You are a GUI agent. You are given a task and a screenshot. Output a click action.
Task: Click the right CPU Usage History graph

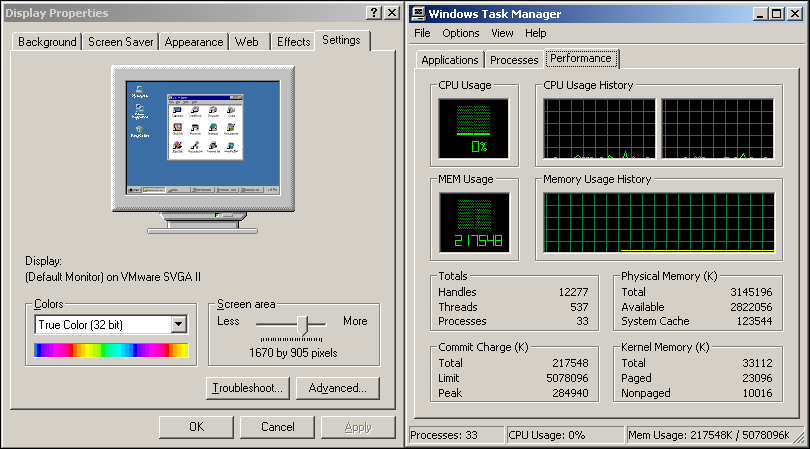pyautogui.click(x=718, y=129)
